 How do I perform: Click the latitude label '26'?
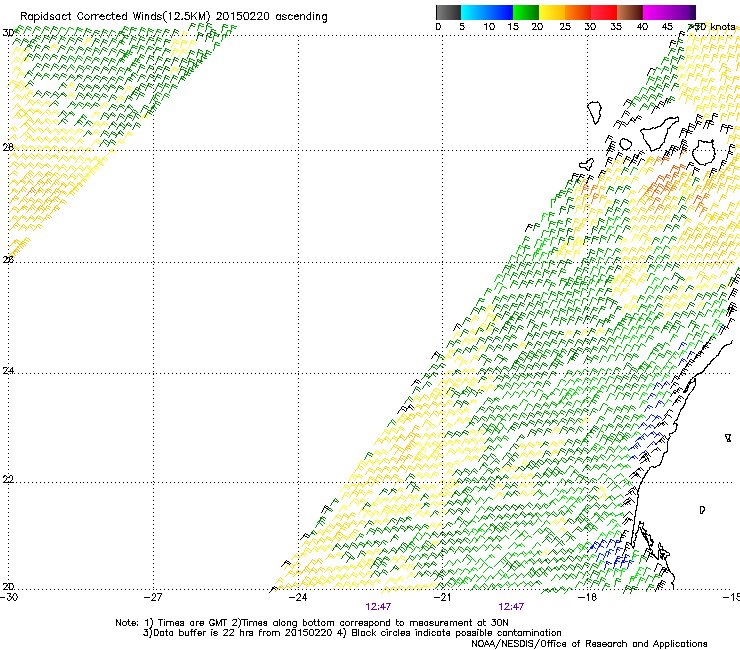[8, 259]
